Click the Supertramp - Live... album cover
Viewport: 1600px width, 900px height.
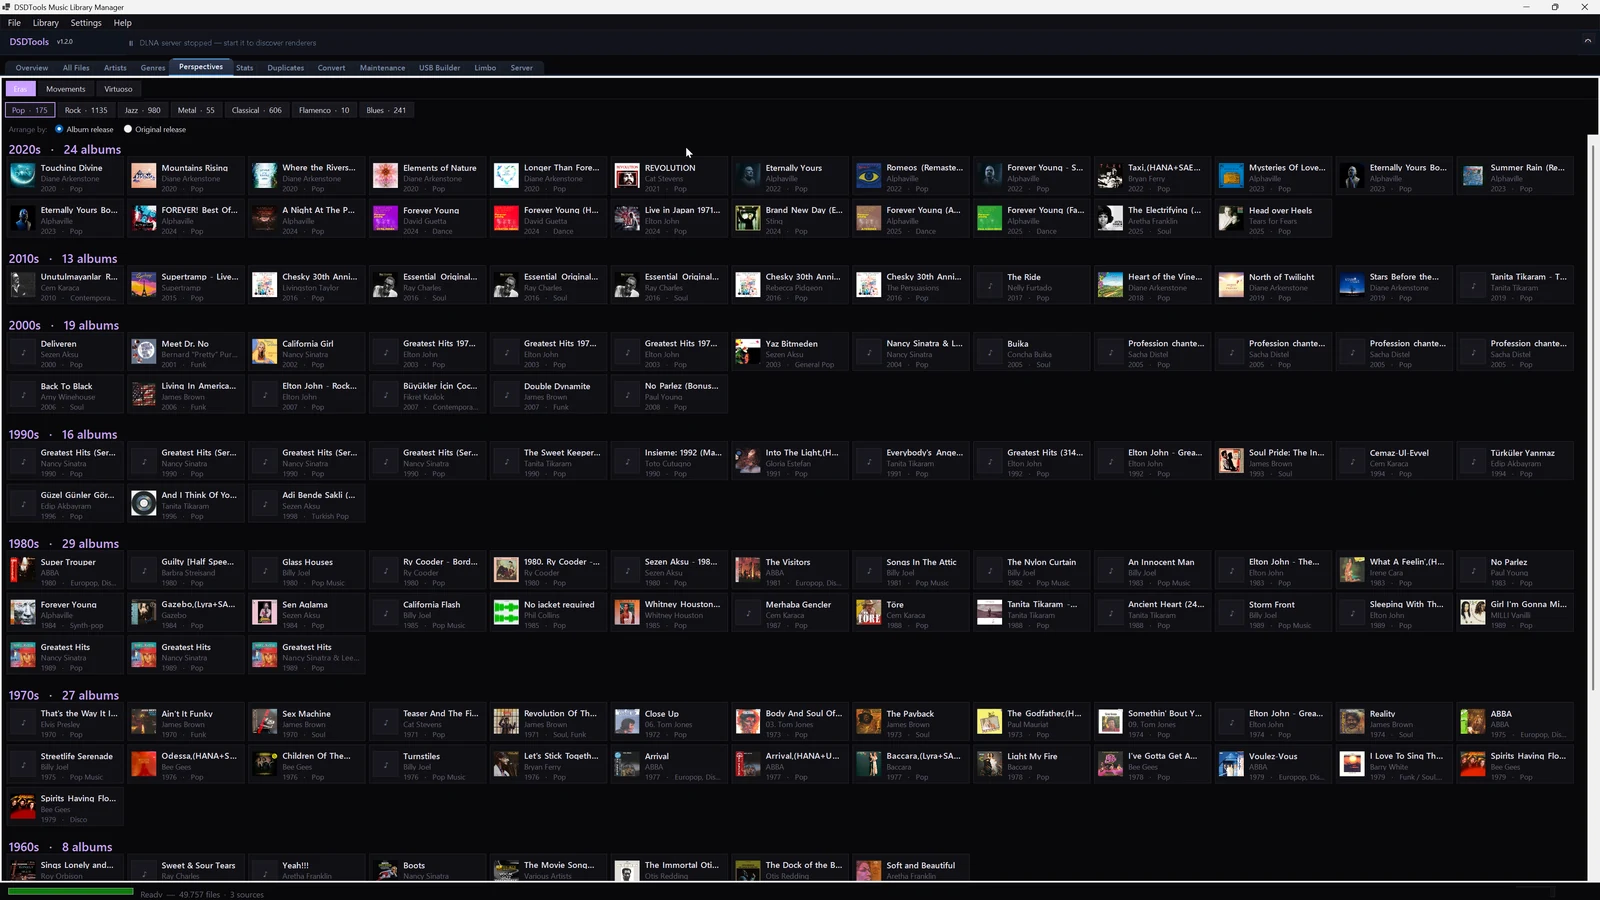coord(143,285)
